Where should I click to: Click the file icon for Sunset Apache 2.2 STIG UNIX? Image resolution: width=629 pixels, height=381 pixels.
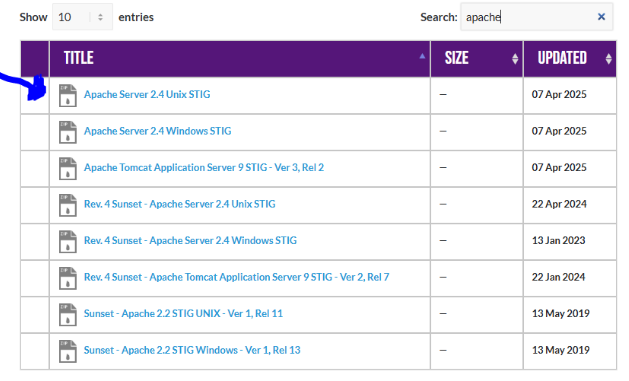[x=67, y=314]
